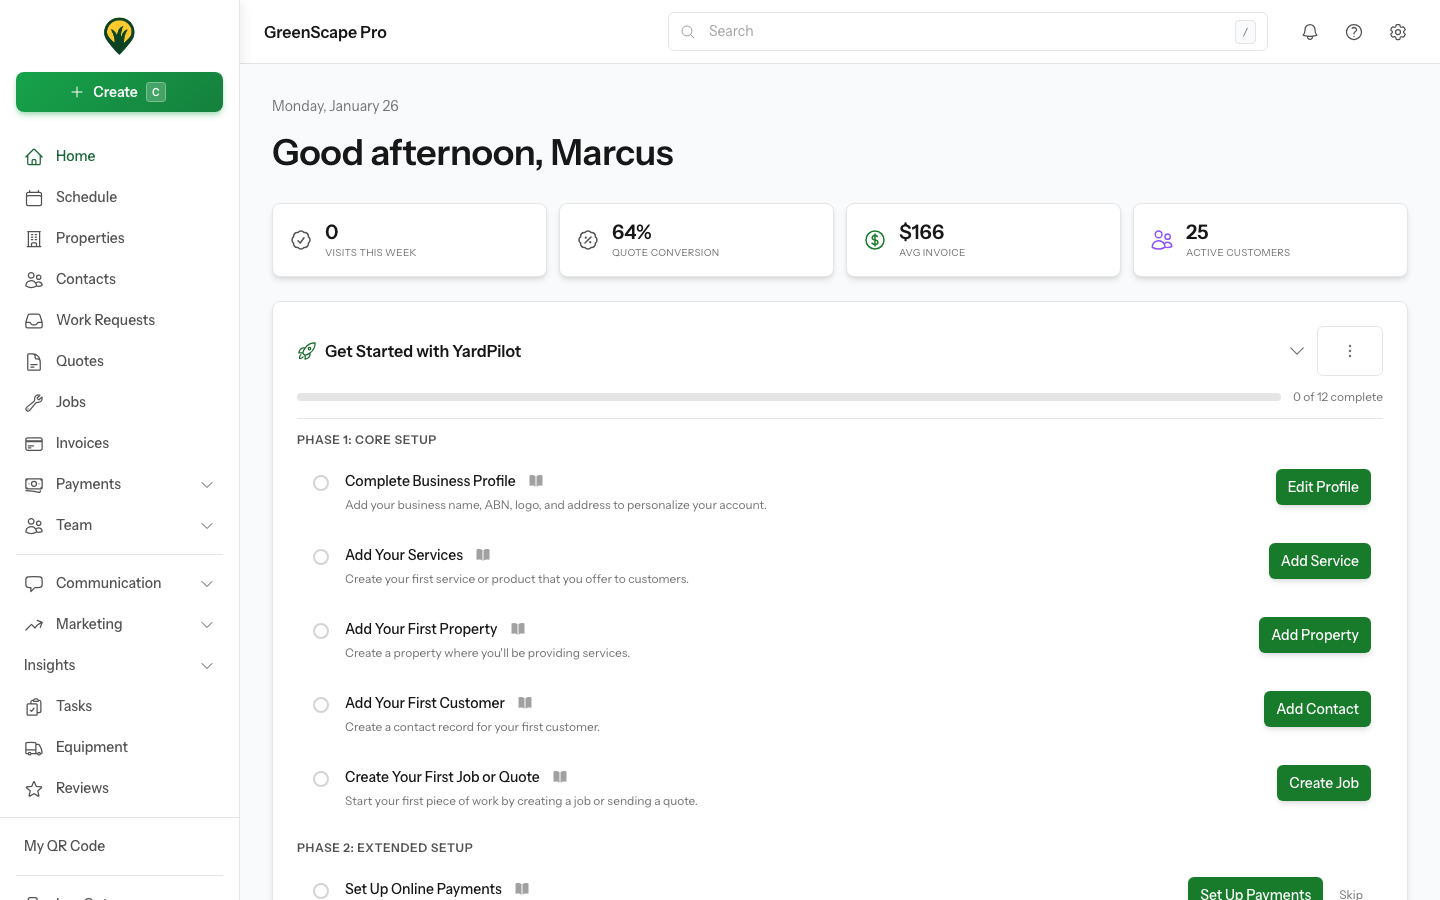
Task: Open the Quotes section
Action: click(x=79, y=360)
